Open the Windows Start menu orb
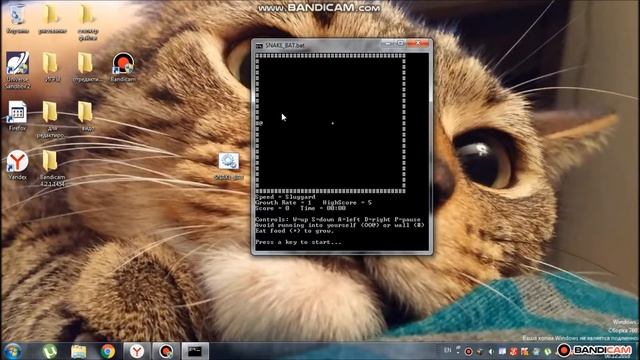The image size is (640, 360). click(13, 351)
